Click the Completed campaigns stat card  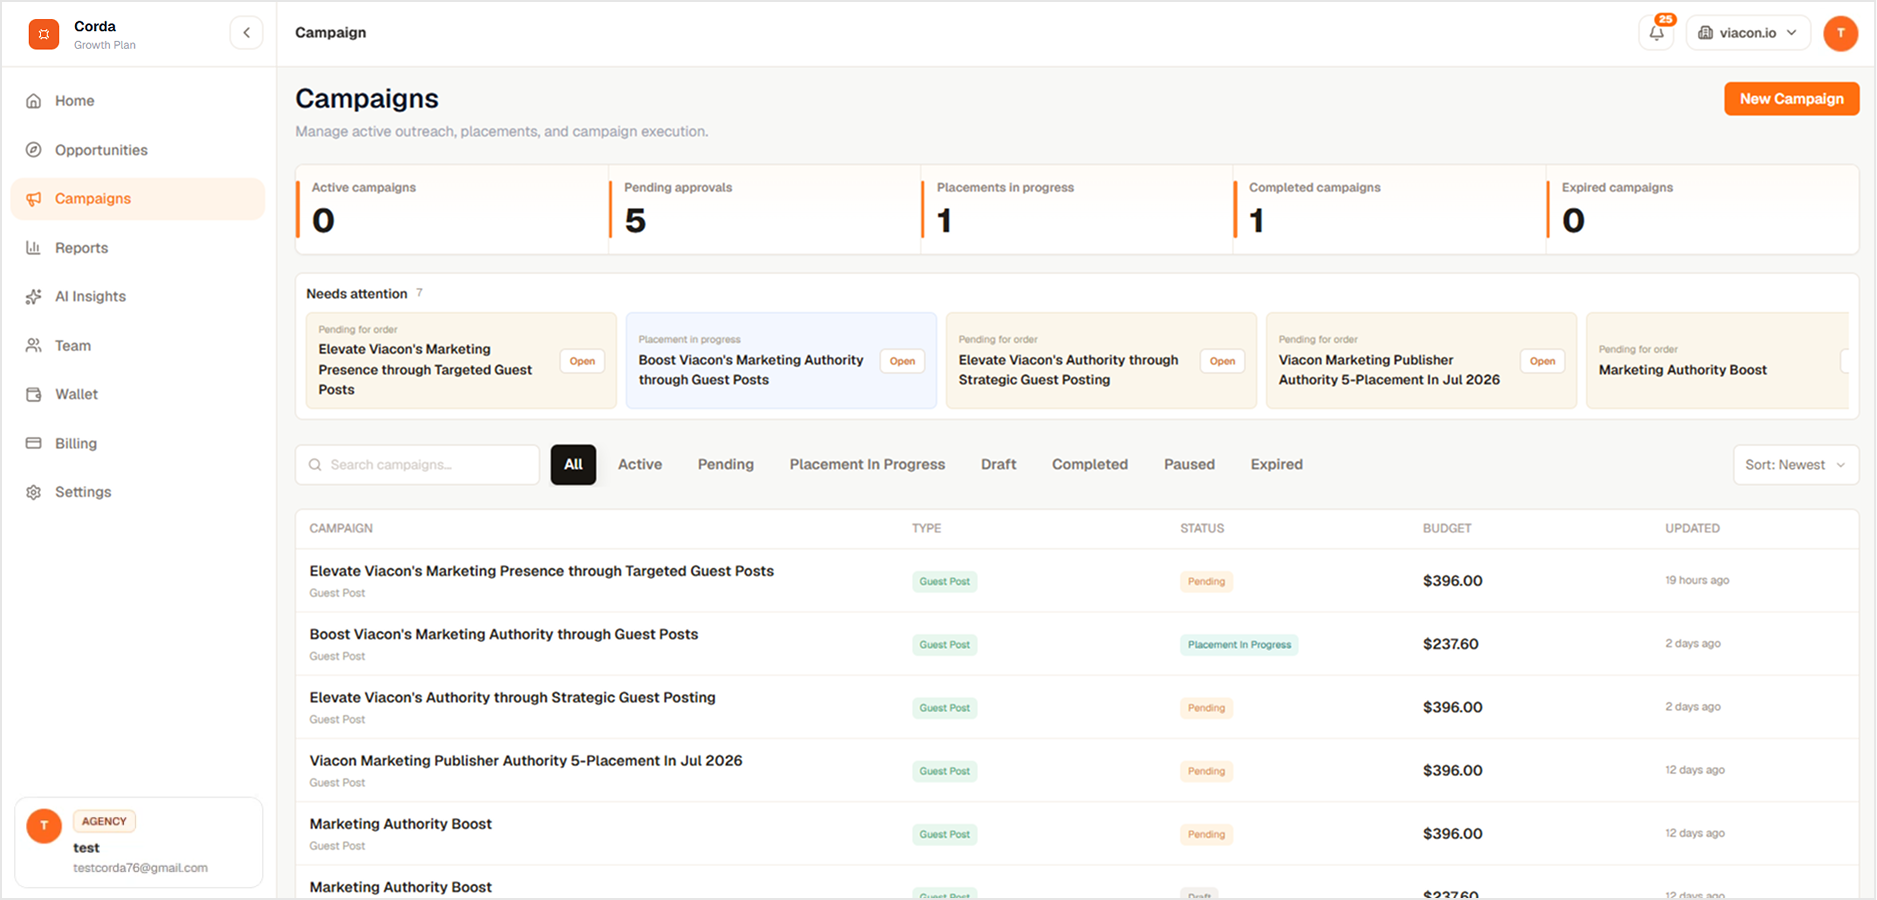pyautogui.click(x=1390, y=209)
